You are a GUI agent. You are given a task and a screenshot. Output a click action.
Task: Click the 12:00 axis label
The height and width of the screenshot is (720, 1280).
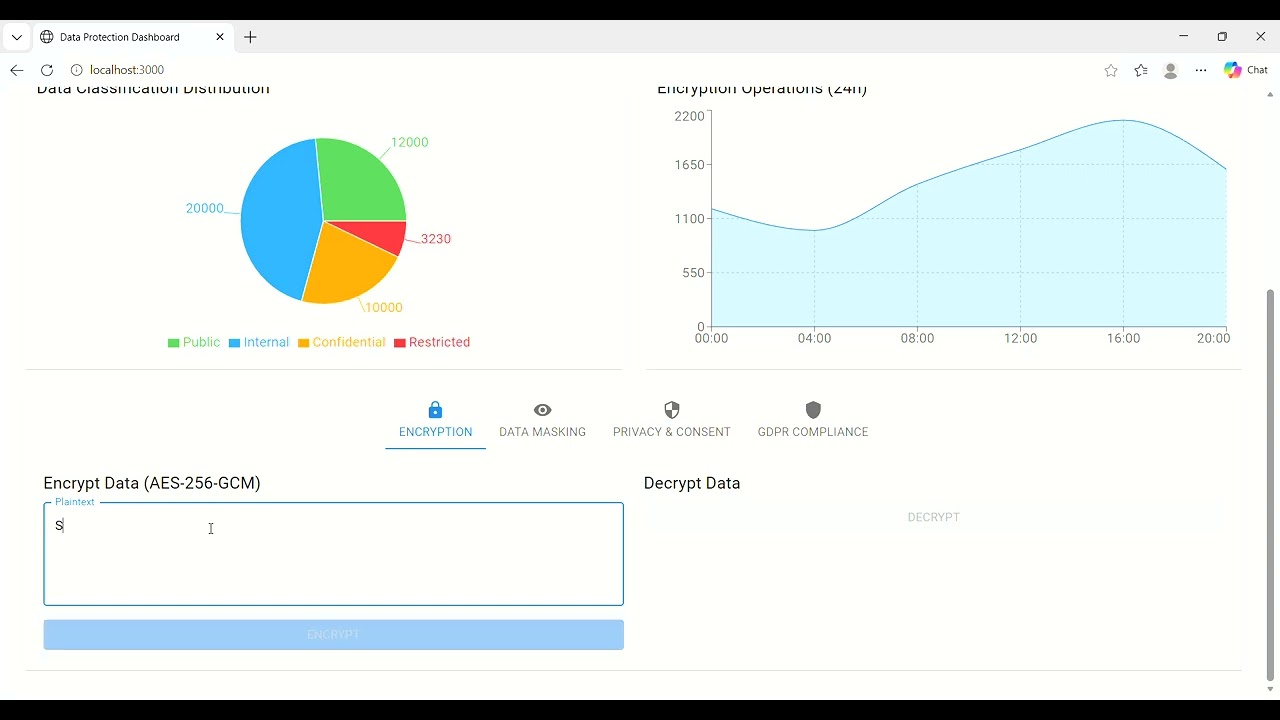coord(1020,338)
